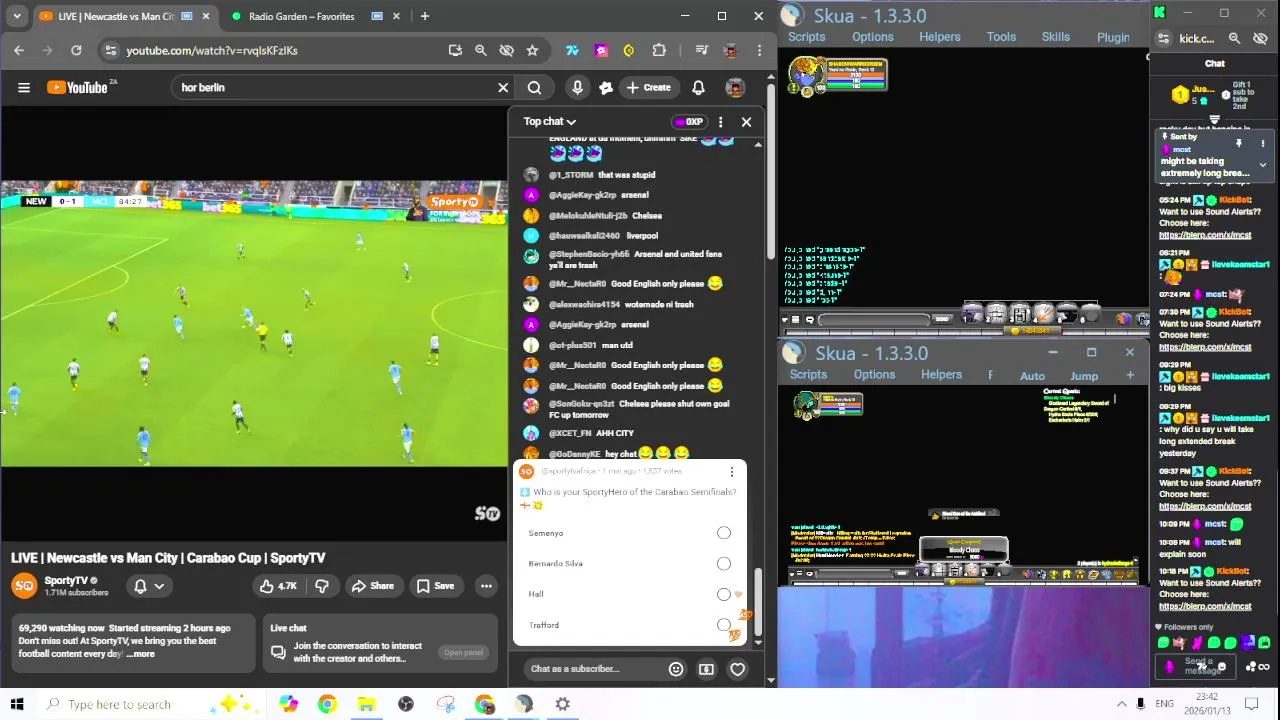Screen dimensions: 1280x720
Task: Open Tools menu in top Skua window
Action: (1001, 37)
